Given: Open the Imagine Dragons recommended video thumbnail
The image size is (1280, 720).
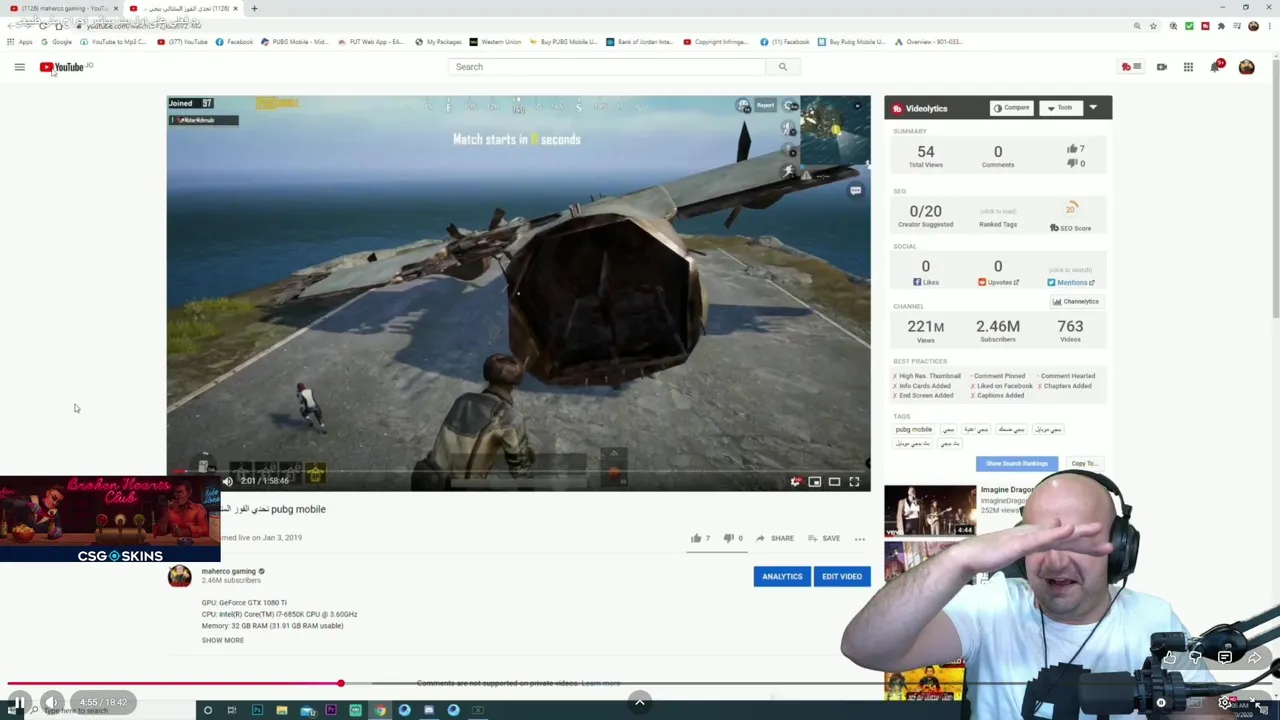Looking at the screenshot, I should (x=930, y=511).
